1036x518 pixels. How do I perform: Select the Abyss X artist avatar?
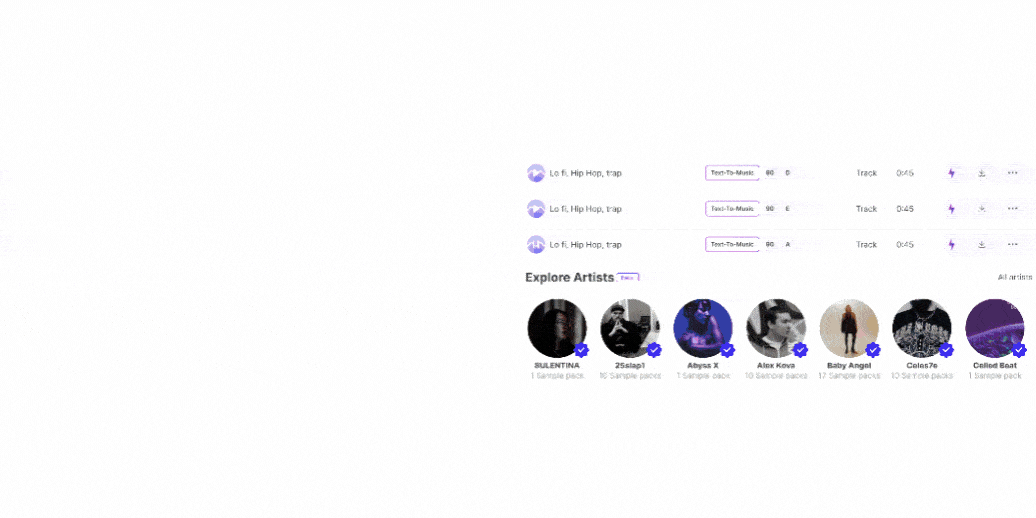(x=703, y=328)
